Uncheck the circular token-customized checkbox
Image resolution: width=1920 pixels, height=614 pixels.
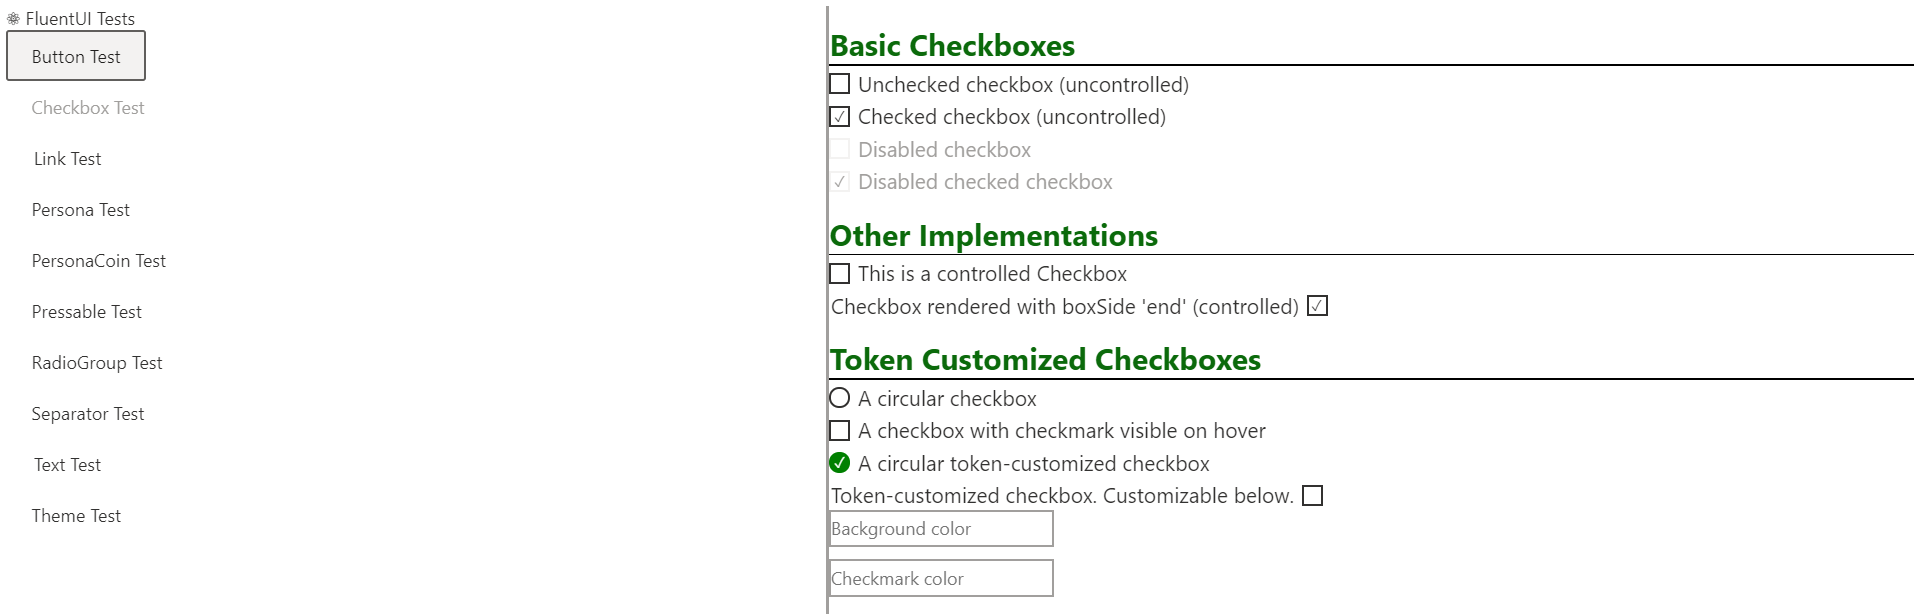tap(839, 463)
